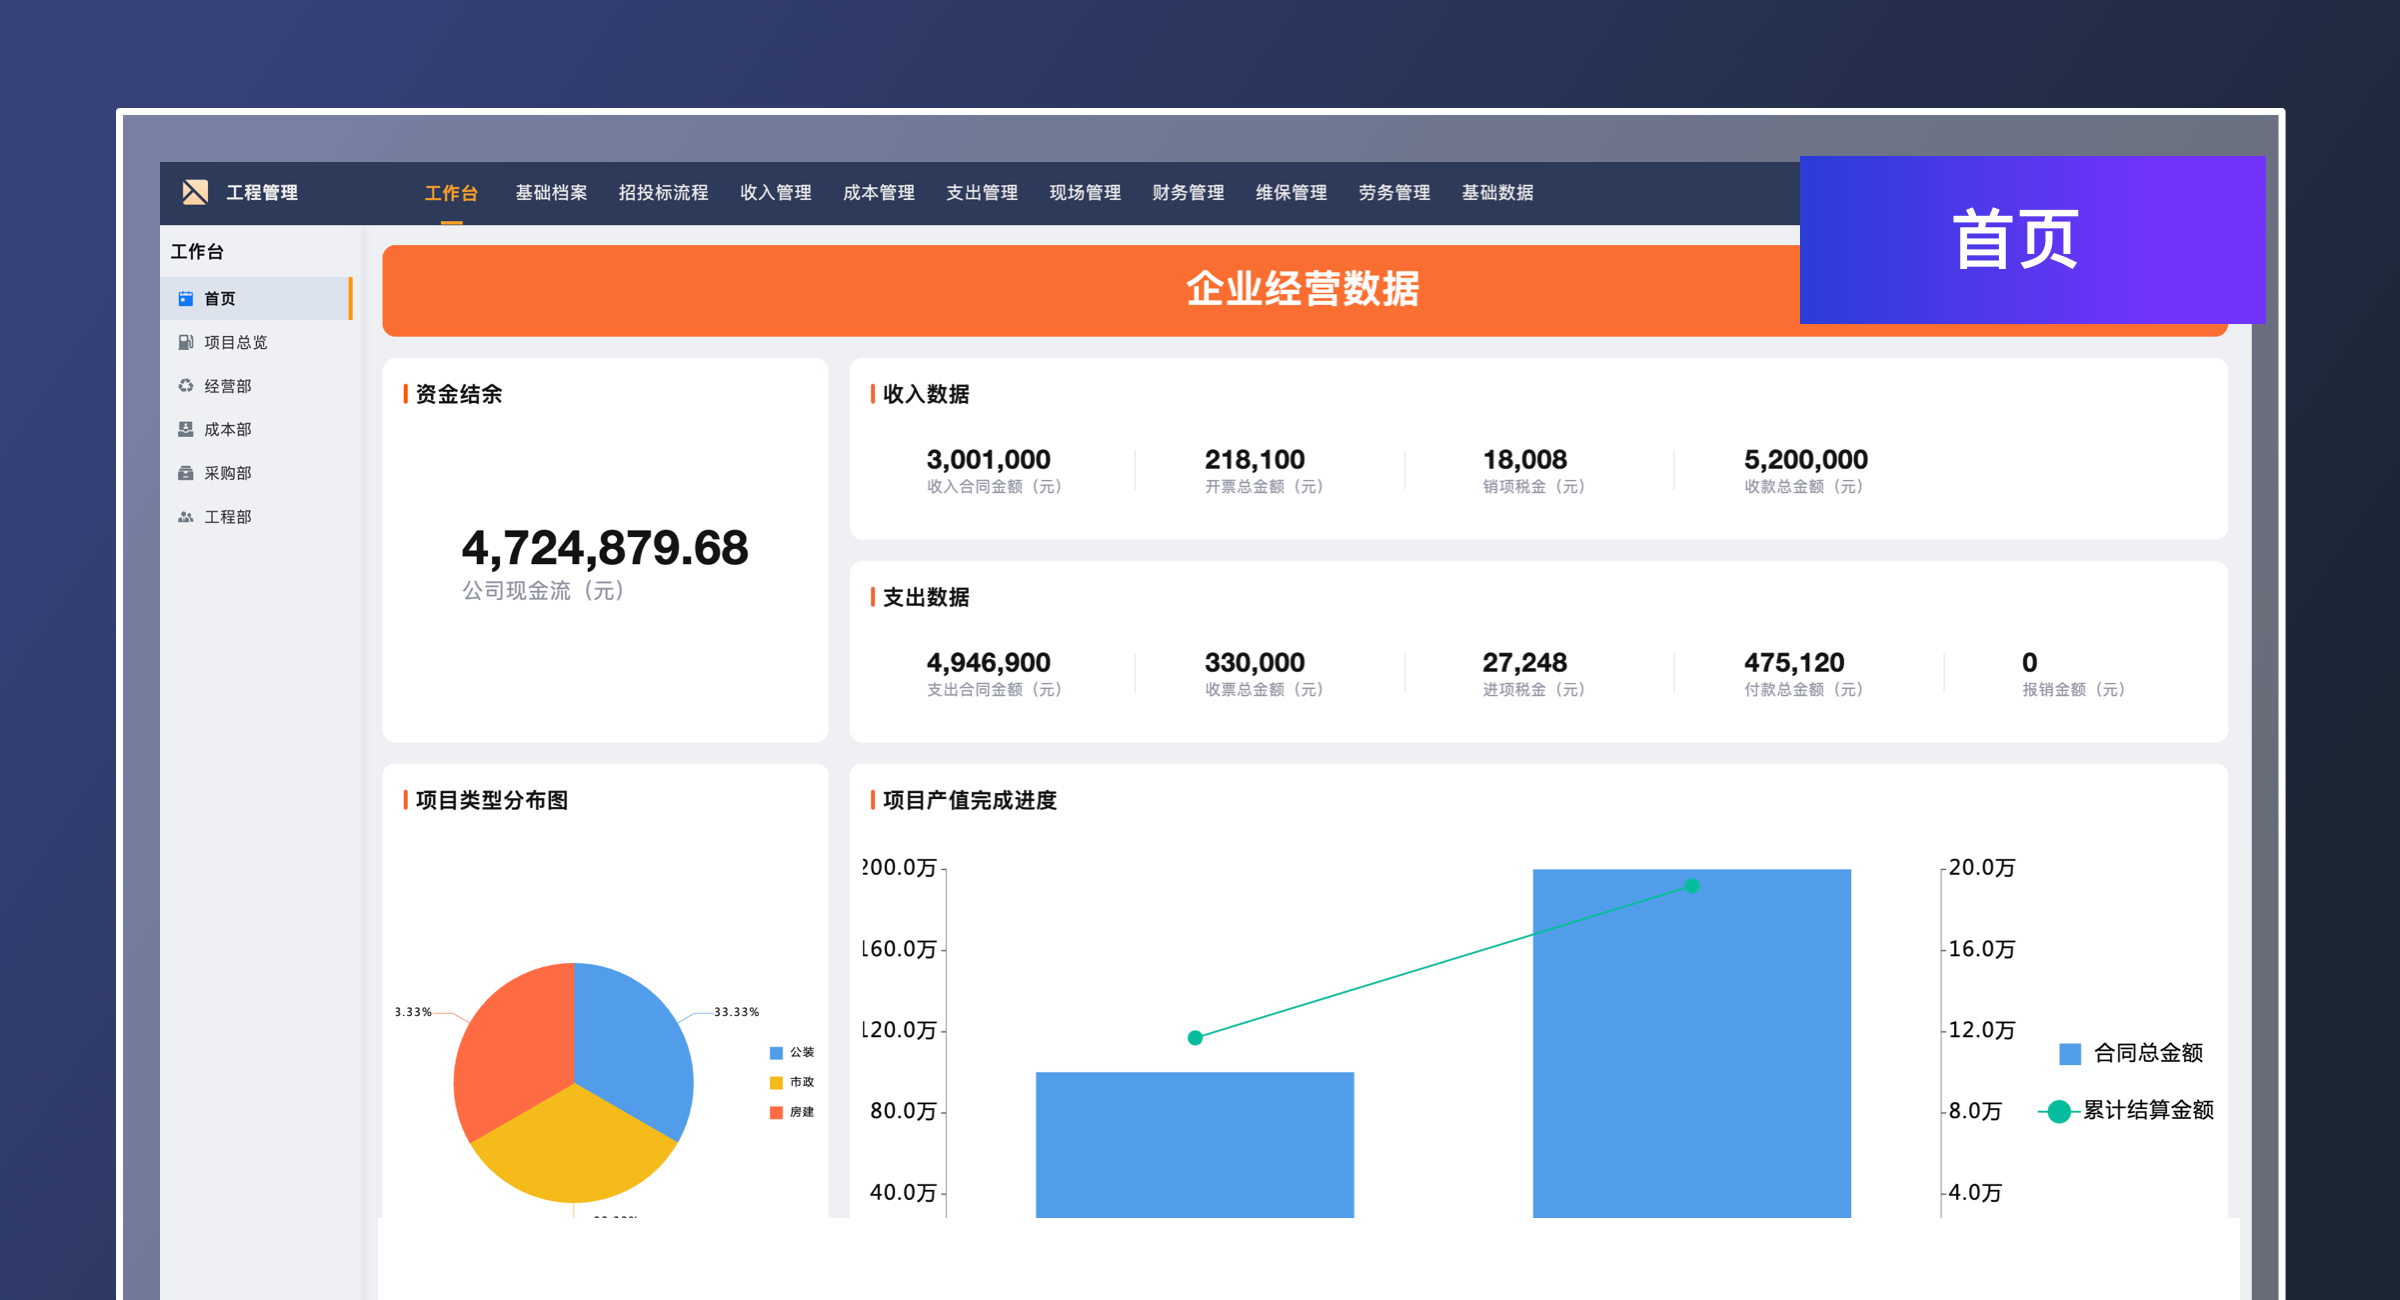Click the 工程部 people icon

185,517
